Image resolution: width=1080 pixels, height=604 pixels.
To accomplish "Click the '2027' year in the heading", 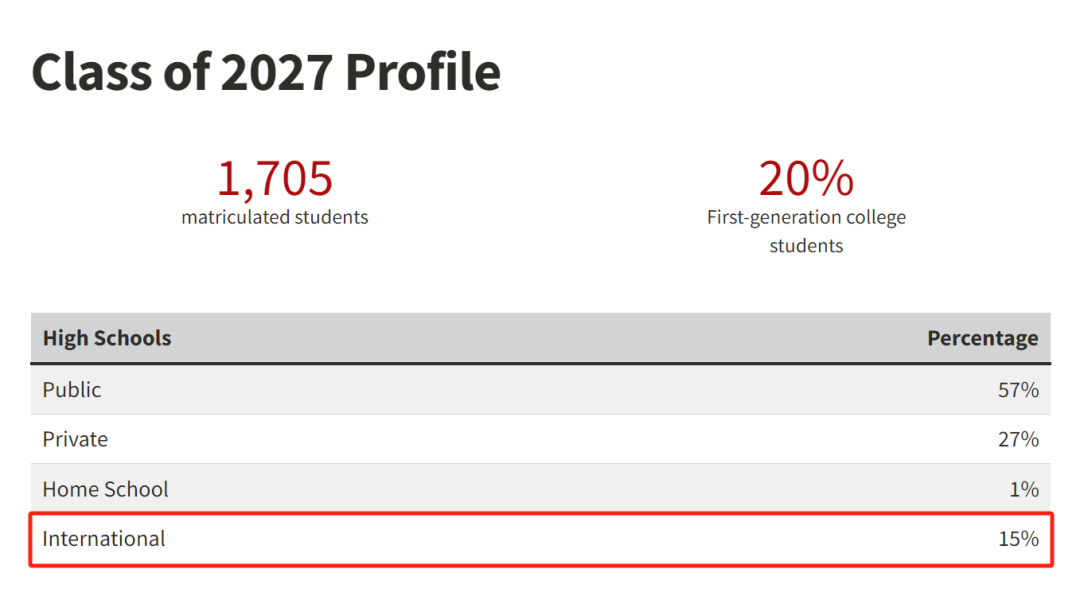I will click(277, 72).
